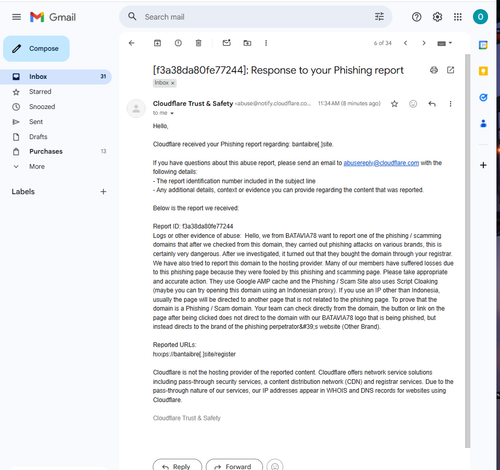Open Google Tasks side panel
This screenshot has height=470, width=500.
coord(483,97)
